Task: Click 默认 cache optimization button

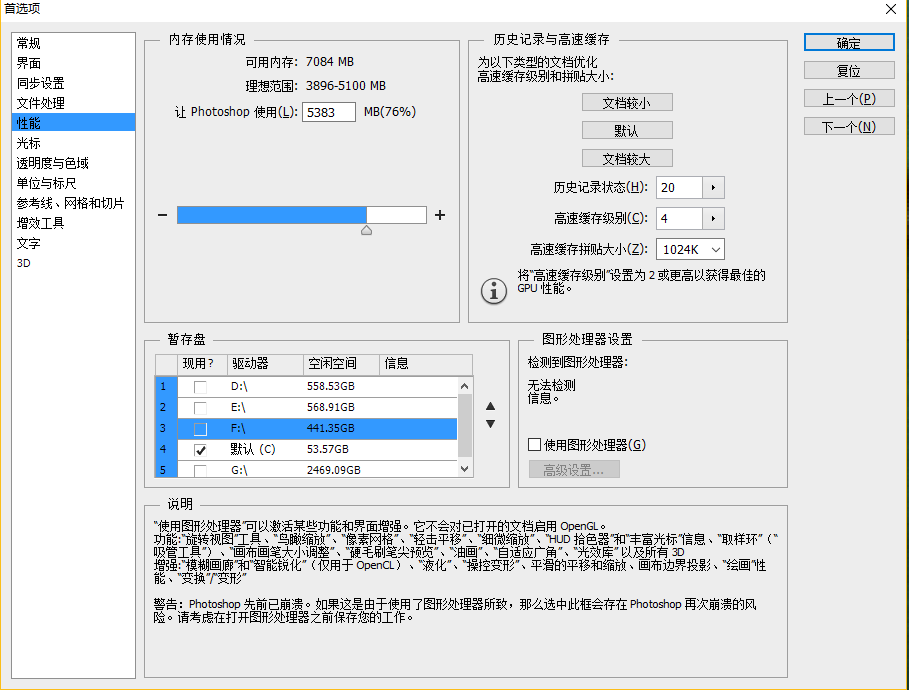Action: [627, 130]
